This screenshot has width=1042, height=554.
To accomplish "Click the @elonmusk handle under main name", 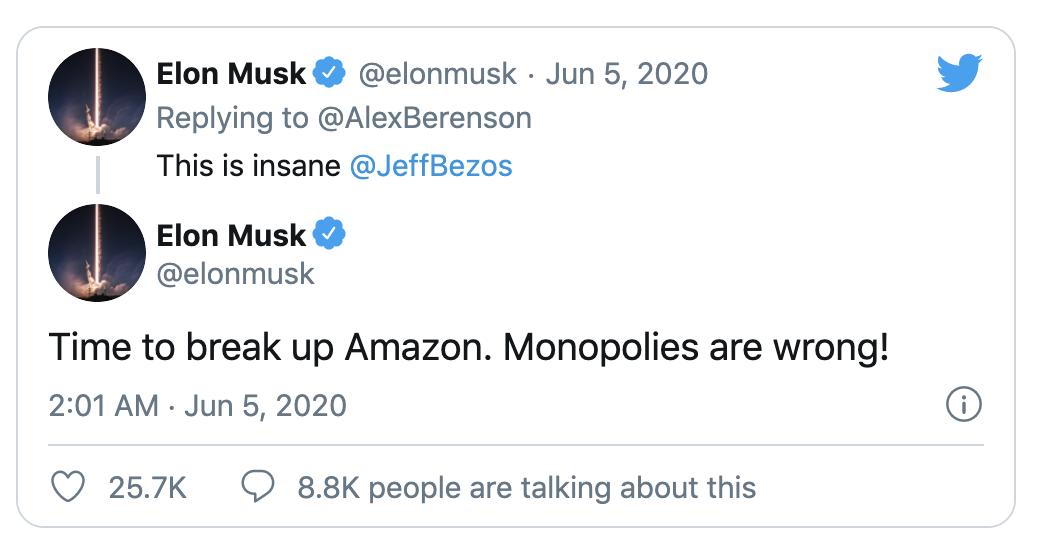I will coord(235,273).
